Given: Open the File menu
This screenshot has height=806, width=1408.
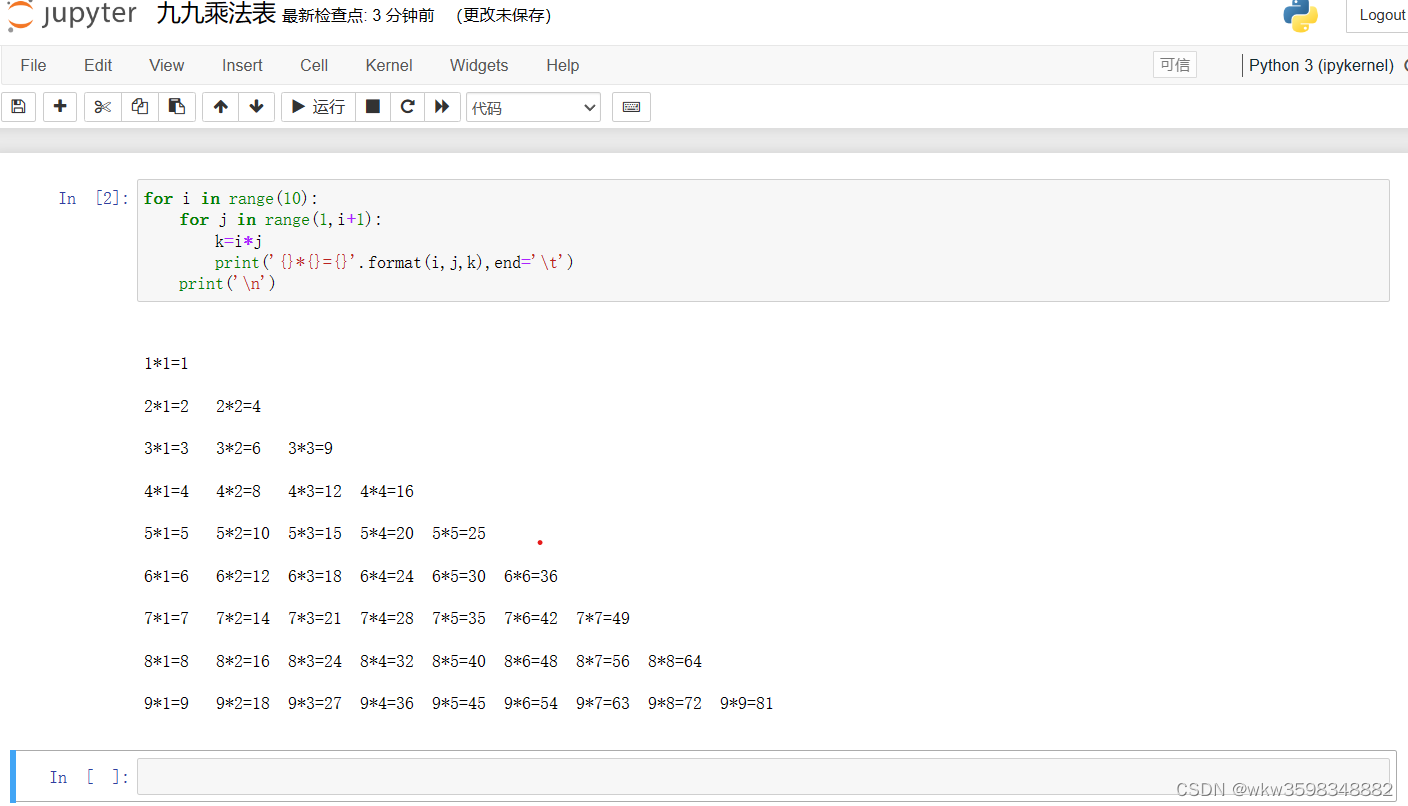Looking at the screenshot, I should tap(33, 65).
